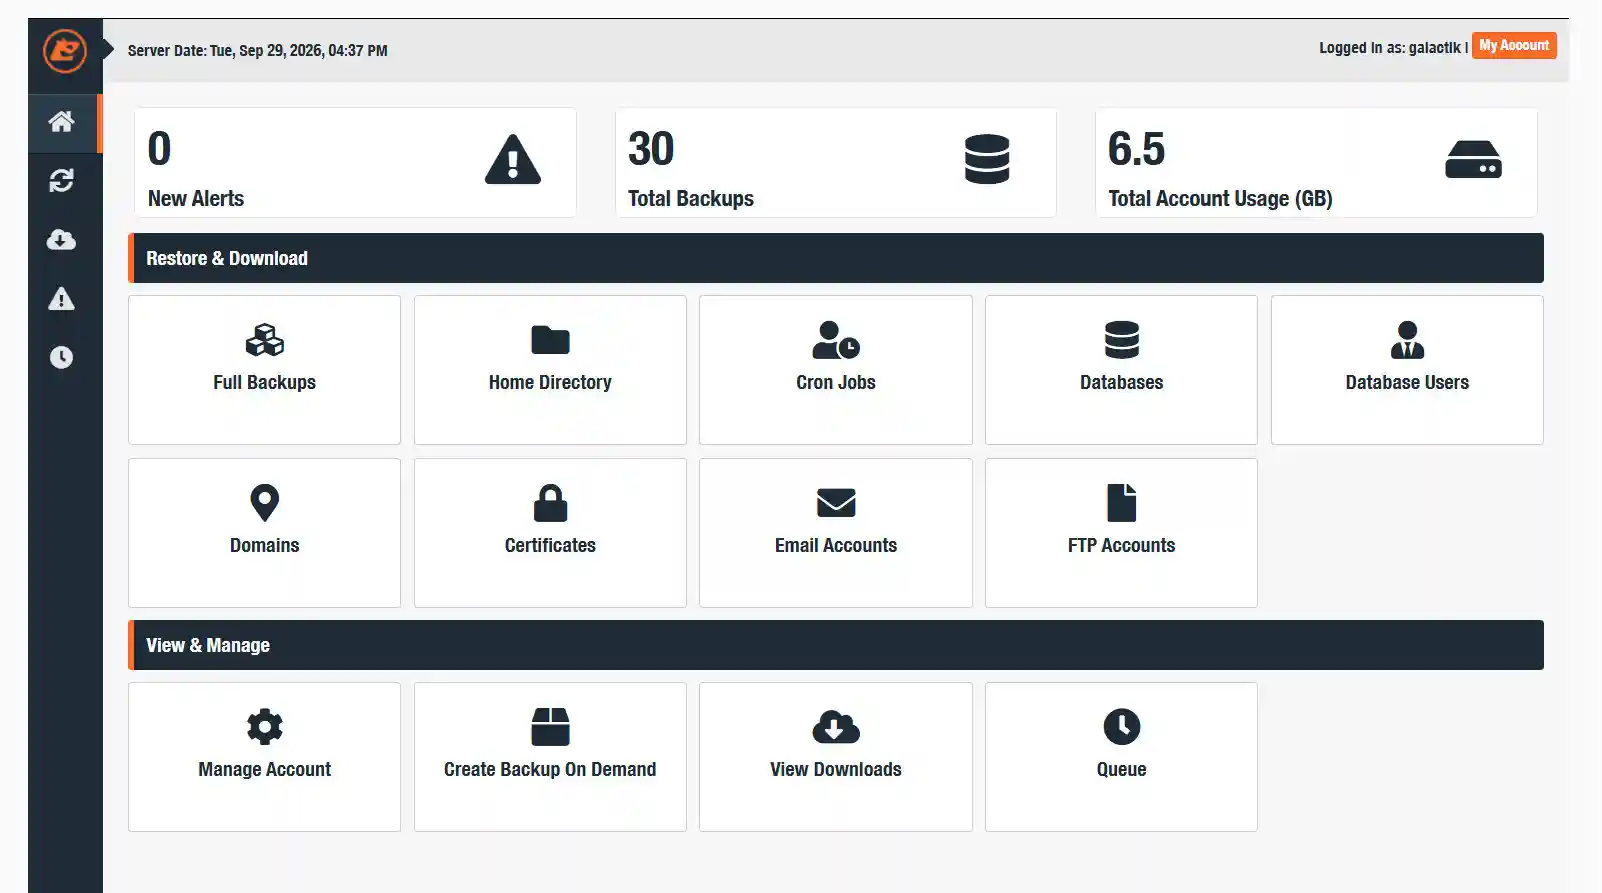Open Create Backup On Demand tile
Viewport: 1602px width, 893px height.
[x=550, y=757]
